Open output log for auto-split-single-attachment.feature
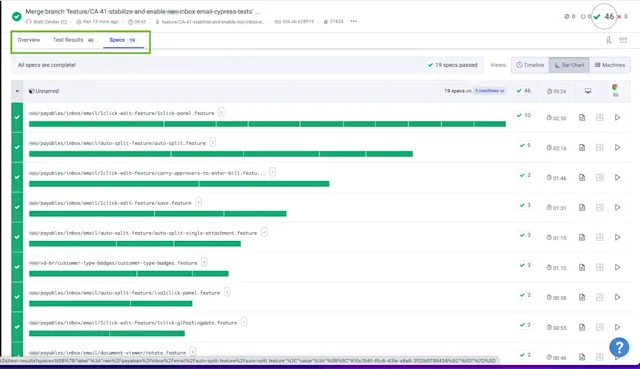 point(582,237)
